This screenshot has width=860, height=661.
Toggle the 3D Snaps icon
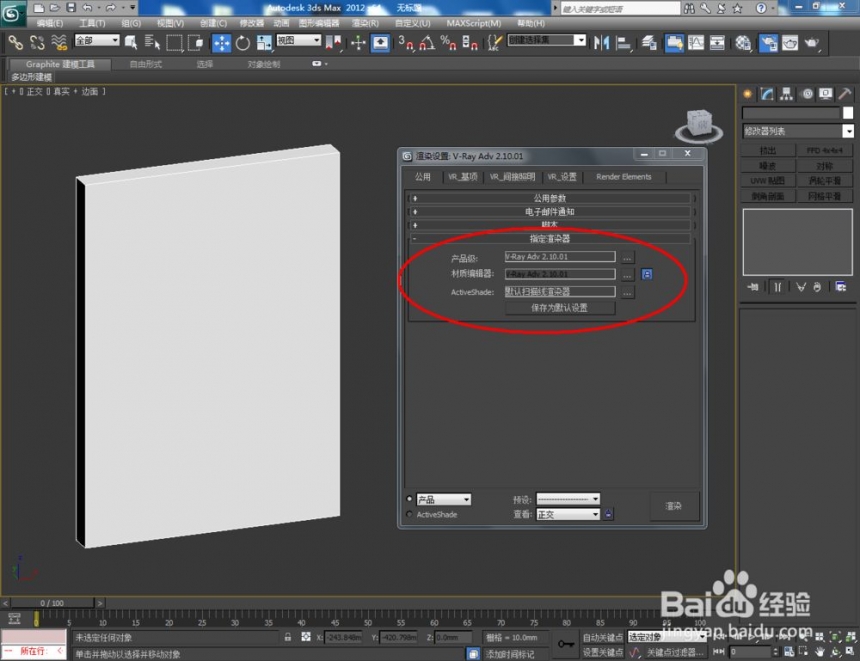tap(406, 42)
